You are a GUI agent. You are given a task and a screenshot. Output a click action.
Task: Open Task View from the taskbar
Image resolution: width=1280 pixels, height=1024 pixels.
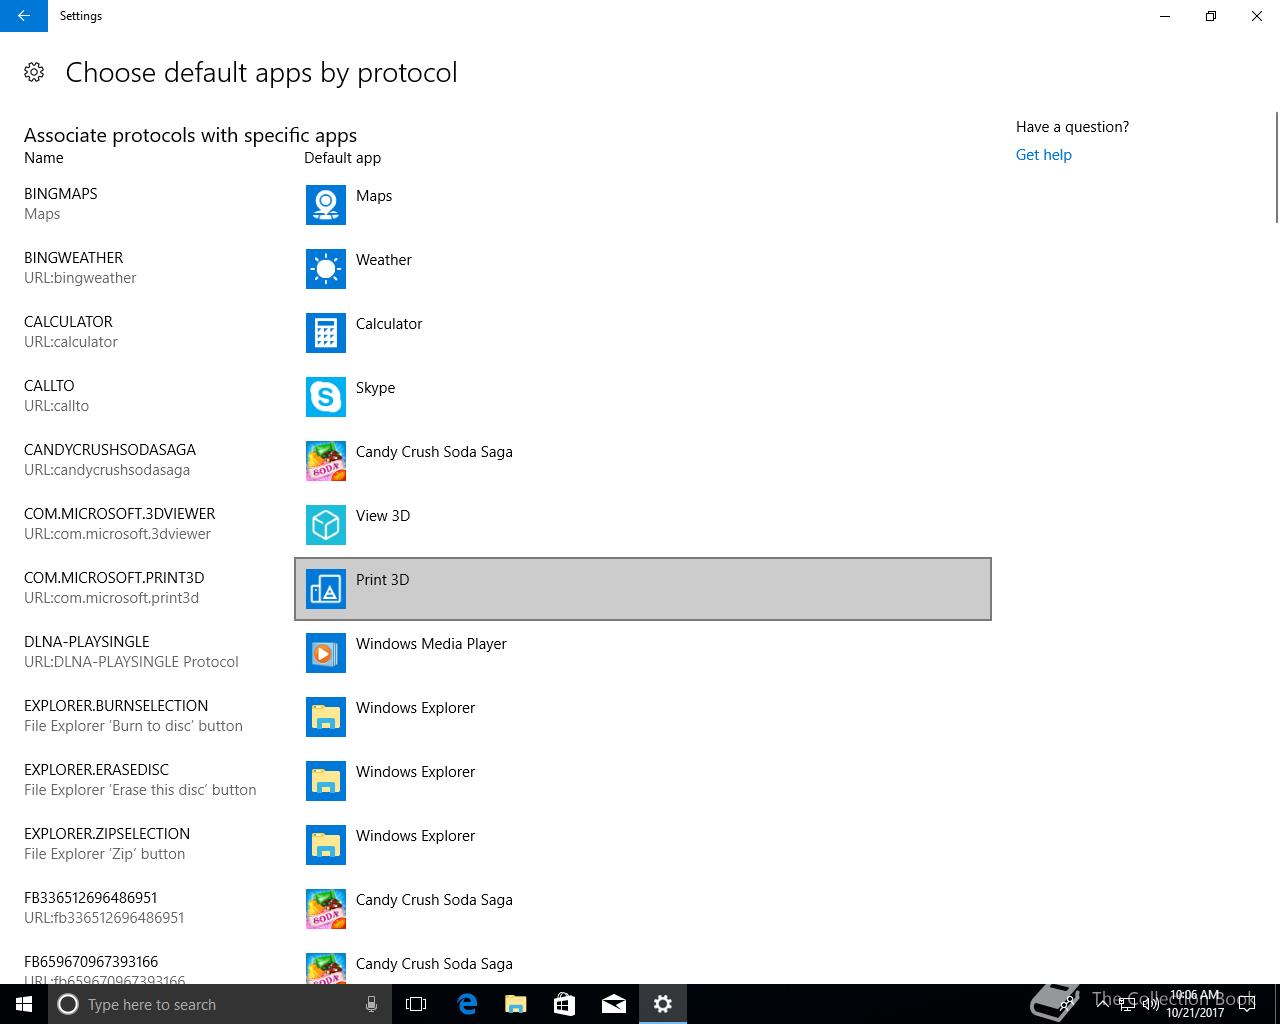[416, 1004]
